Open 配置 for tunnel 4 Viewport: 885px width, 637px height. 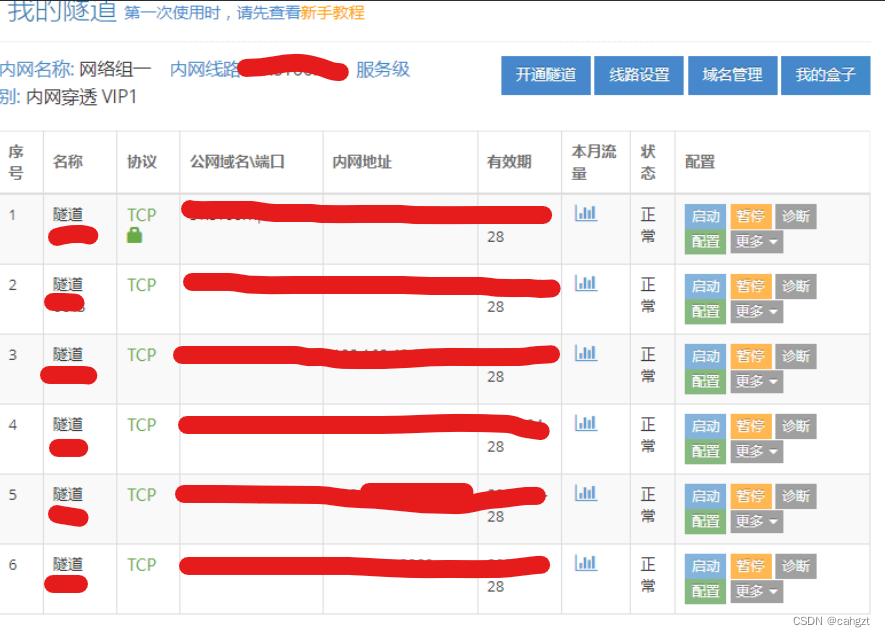[706, 451]
